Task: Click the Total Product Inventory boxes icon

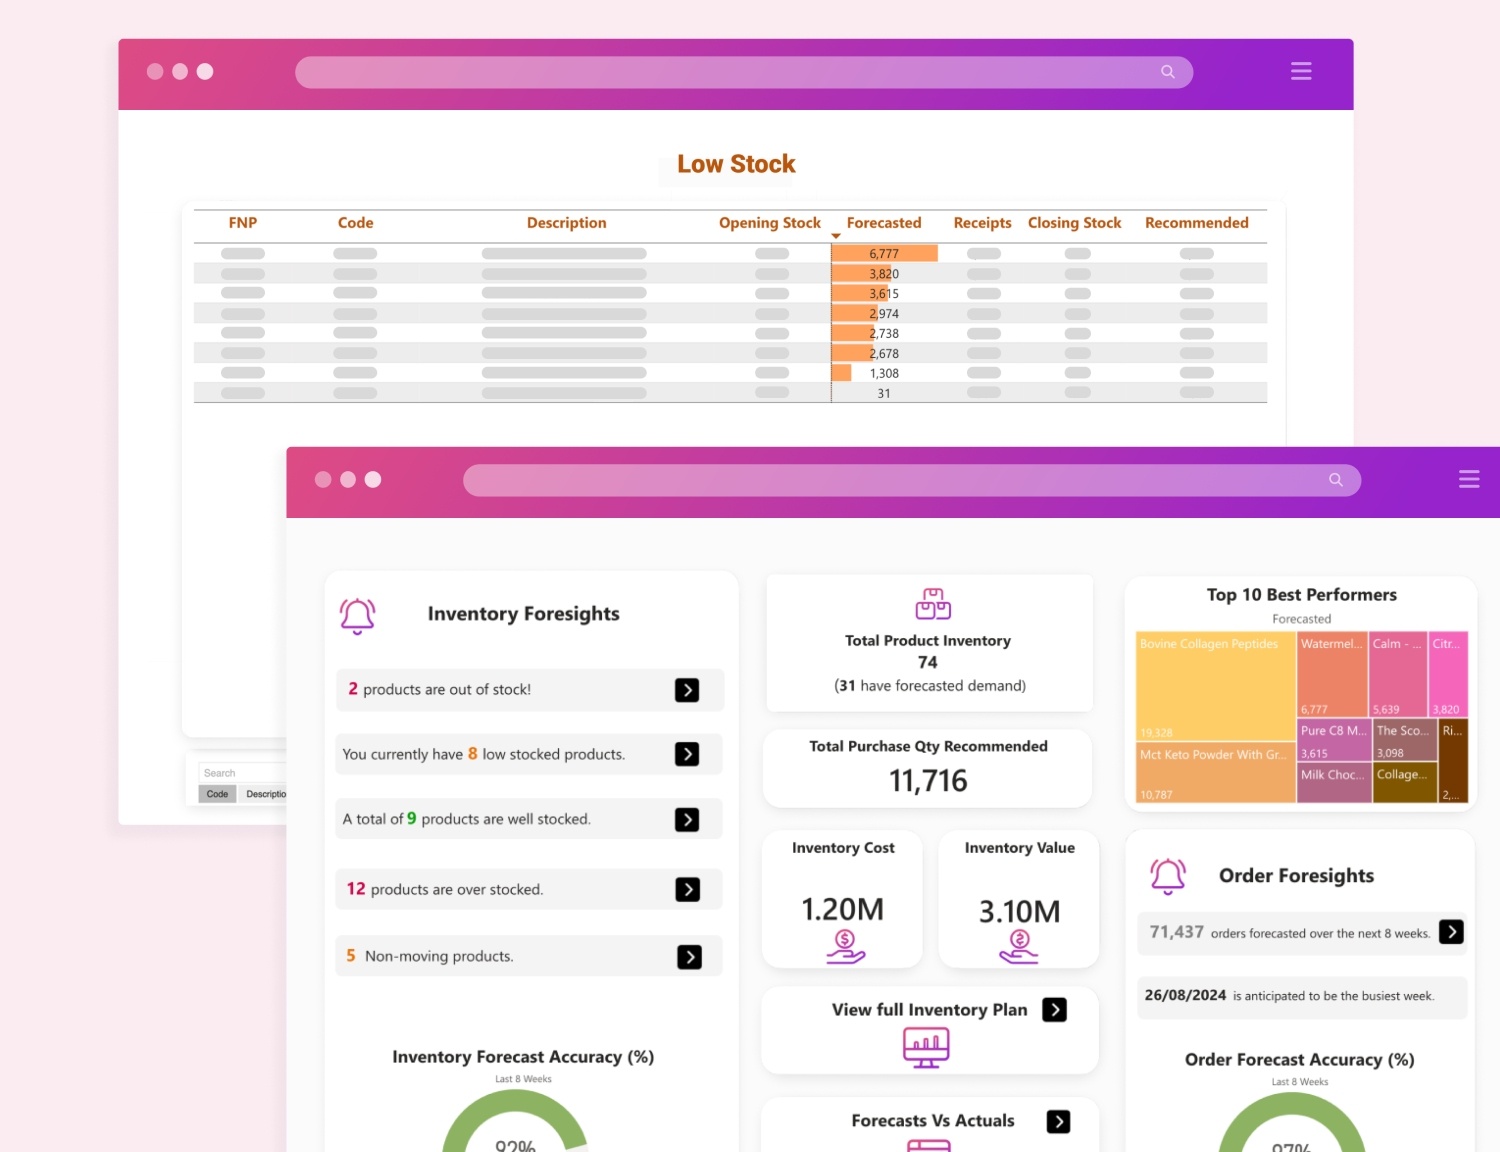Action: pyautogui.click(x=933, y=603)
